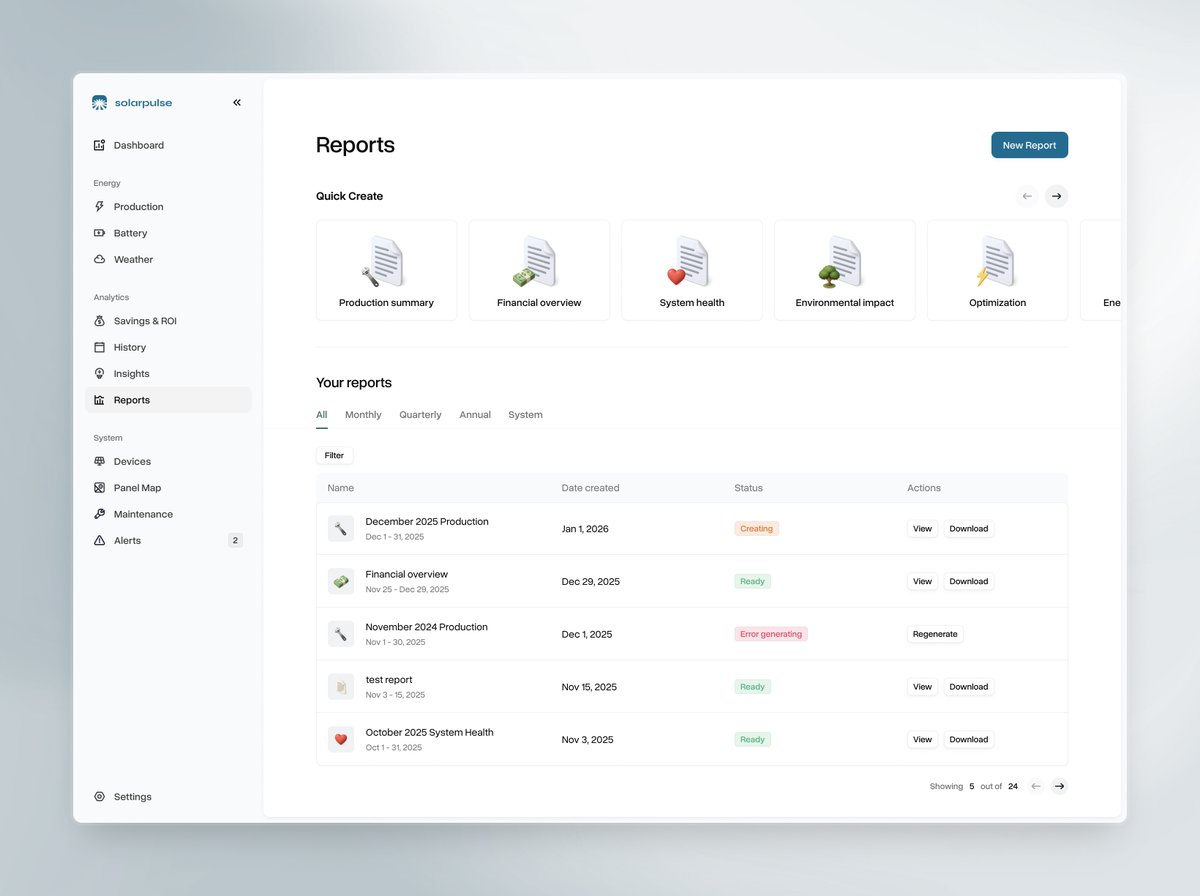Screen dimensions: 1200x896
Task: Click the Dashboard icon in sidebar
Action: pyautogui.click(x=99, y=145)
